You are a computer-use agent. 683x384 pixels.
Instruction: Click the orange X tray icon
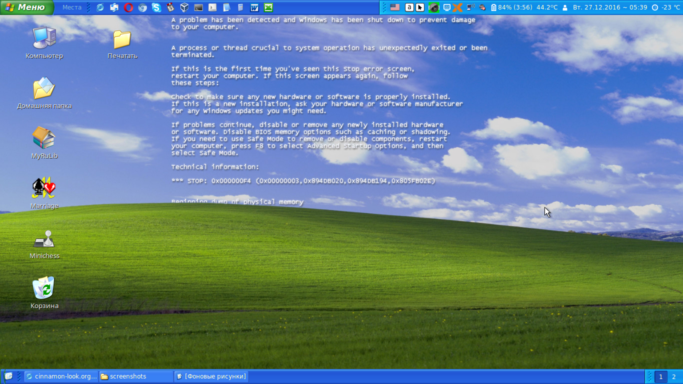pyautogui.click(x=457, y=7)
